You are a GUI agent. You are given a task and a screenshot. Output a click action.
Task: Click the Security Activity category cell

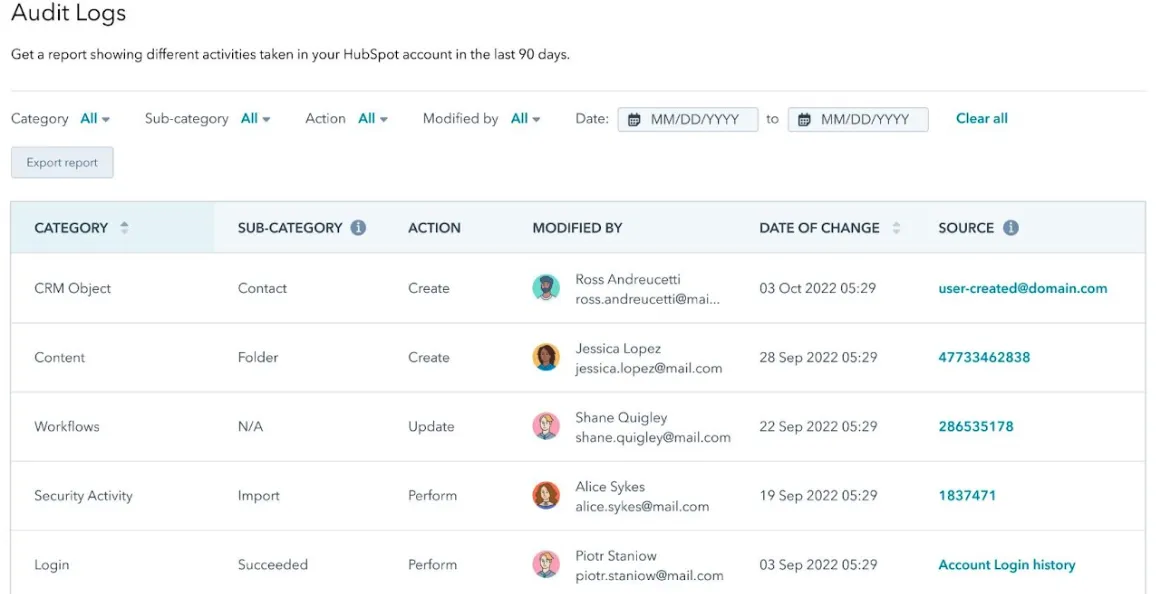click(83, 496)
